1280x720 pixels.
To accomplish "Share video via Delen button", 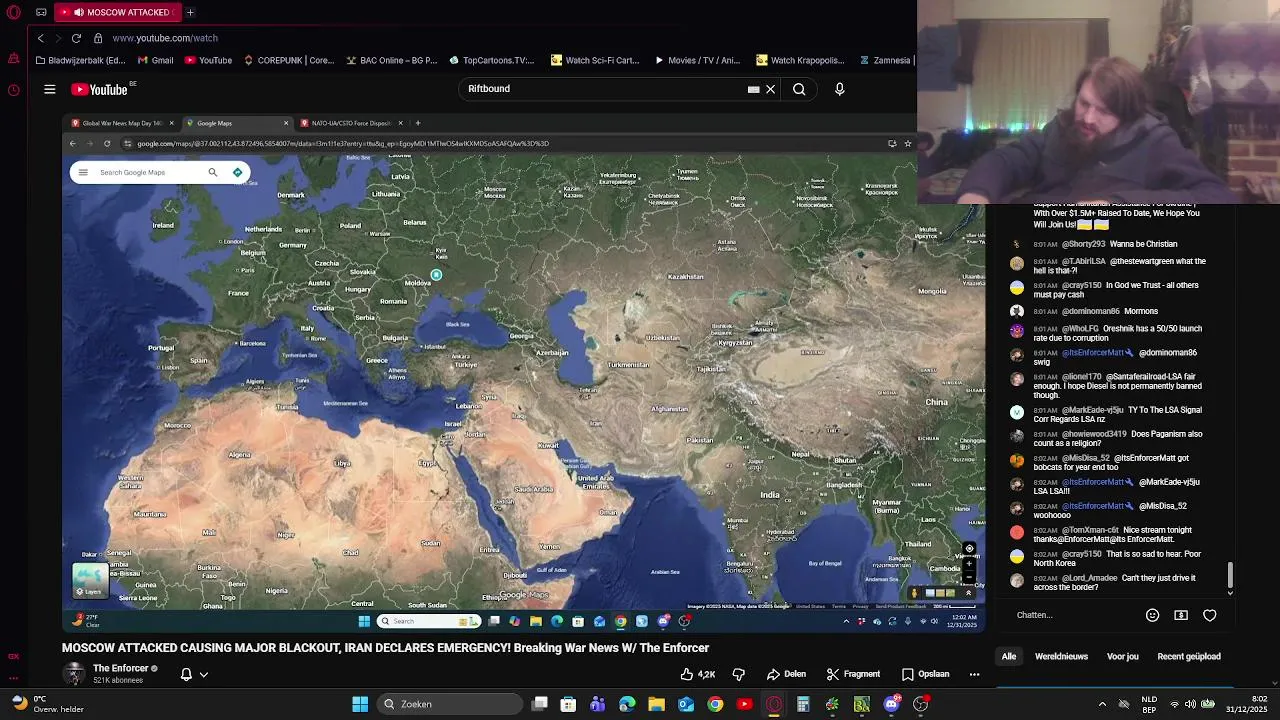I will (786, 674).
